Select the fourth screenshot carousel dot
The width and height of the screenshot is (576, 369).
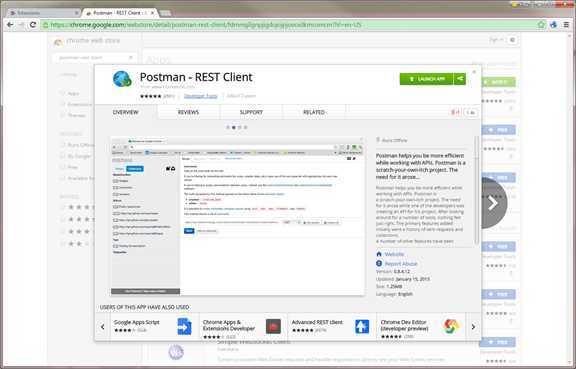pos(245,127)
